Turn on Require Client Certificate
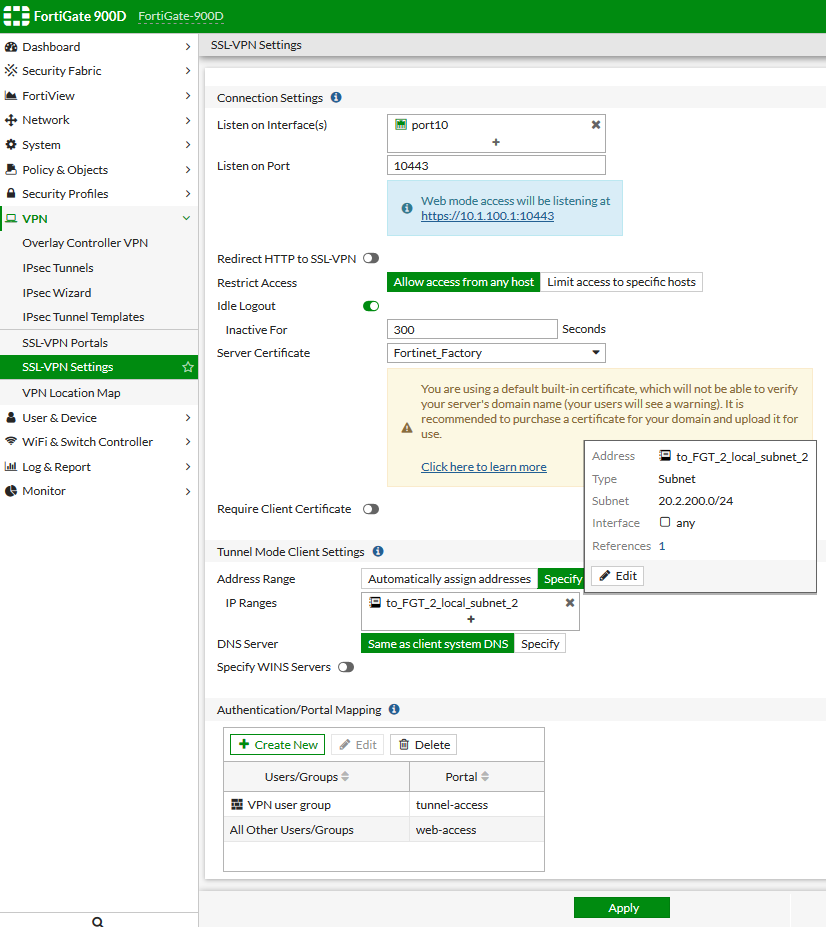Screen dimensions: 826x927 point(371,509)
